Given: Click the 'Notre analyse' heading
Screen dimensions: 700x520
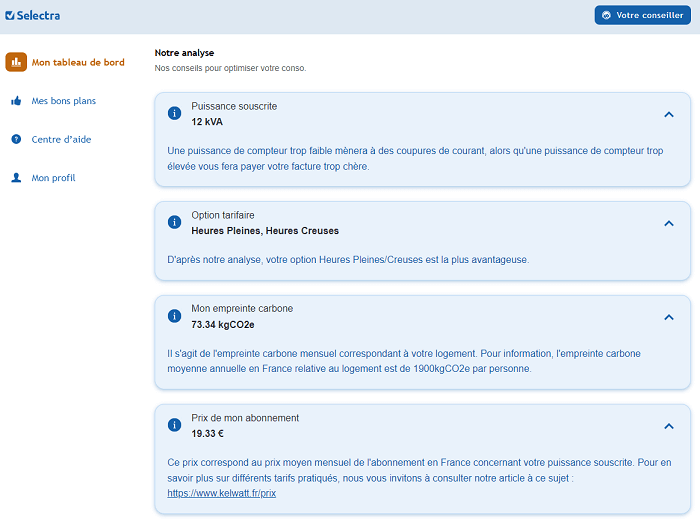Looking at the screenshot, I should (x=184, y=53).
